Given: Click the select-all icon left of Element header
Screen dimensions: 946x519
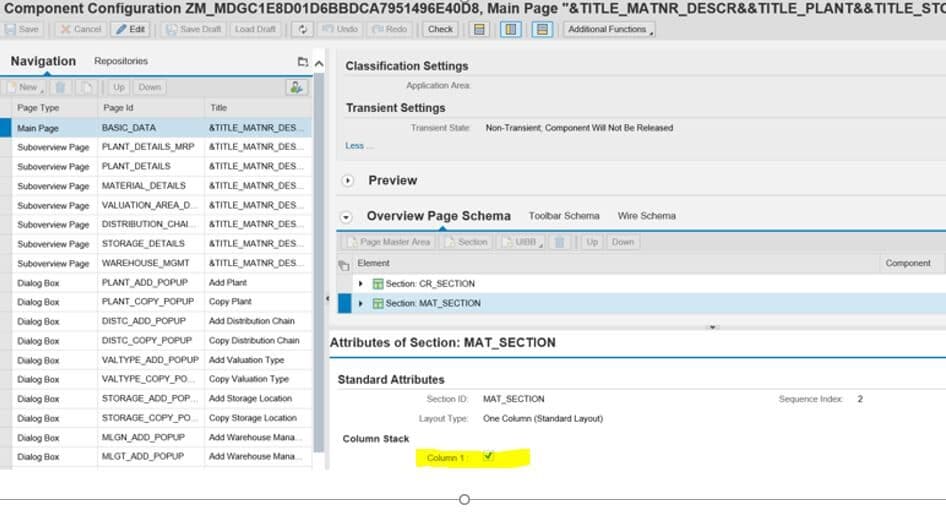Looking at the screenshot, I should [345, 264].
